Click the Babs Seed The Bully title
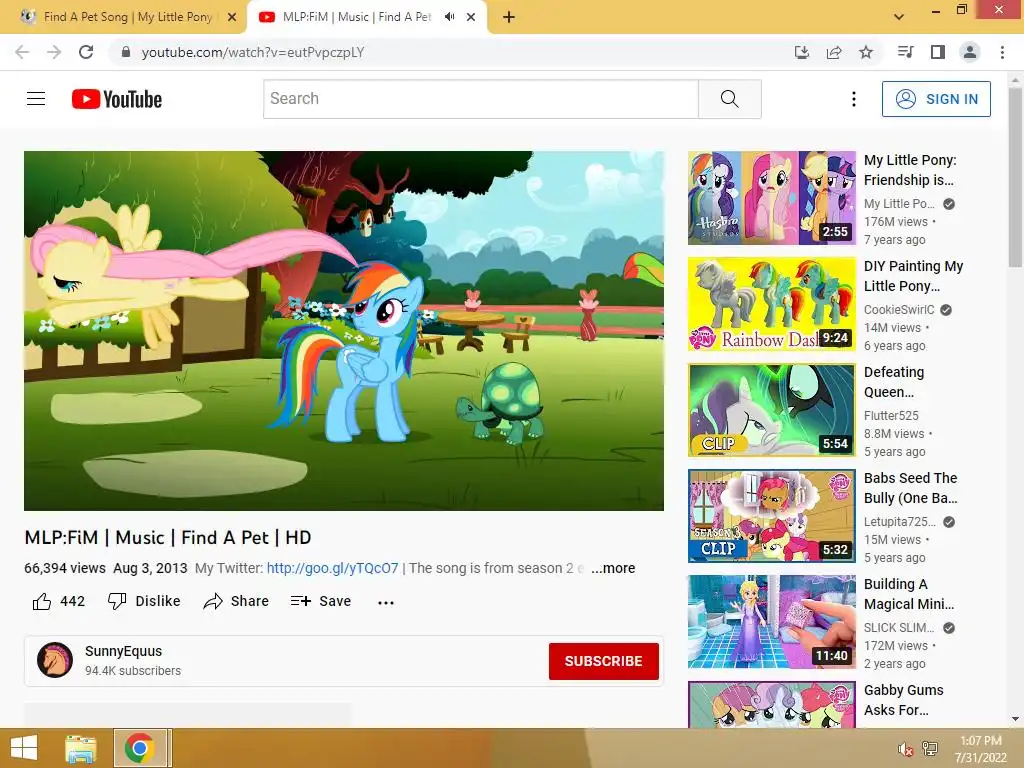The image size is (1024, 768). [x=910, y=488]
